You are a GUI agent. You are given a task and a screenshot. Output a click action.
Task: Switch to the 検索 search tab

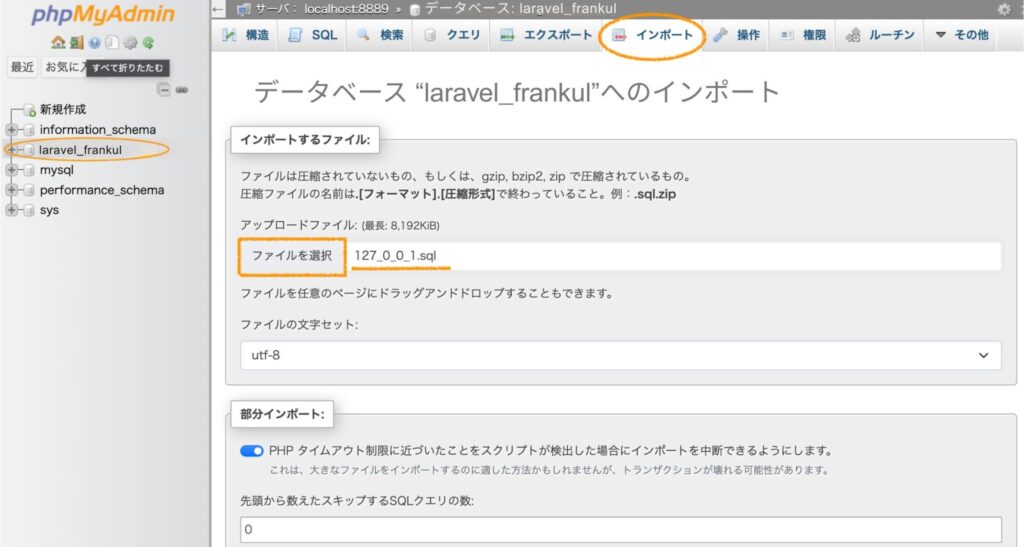(380, 35)
